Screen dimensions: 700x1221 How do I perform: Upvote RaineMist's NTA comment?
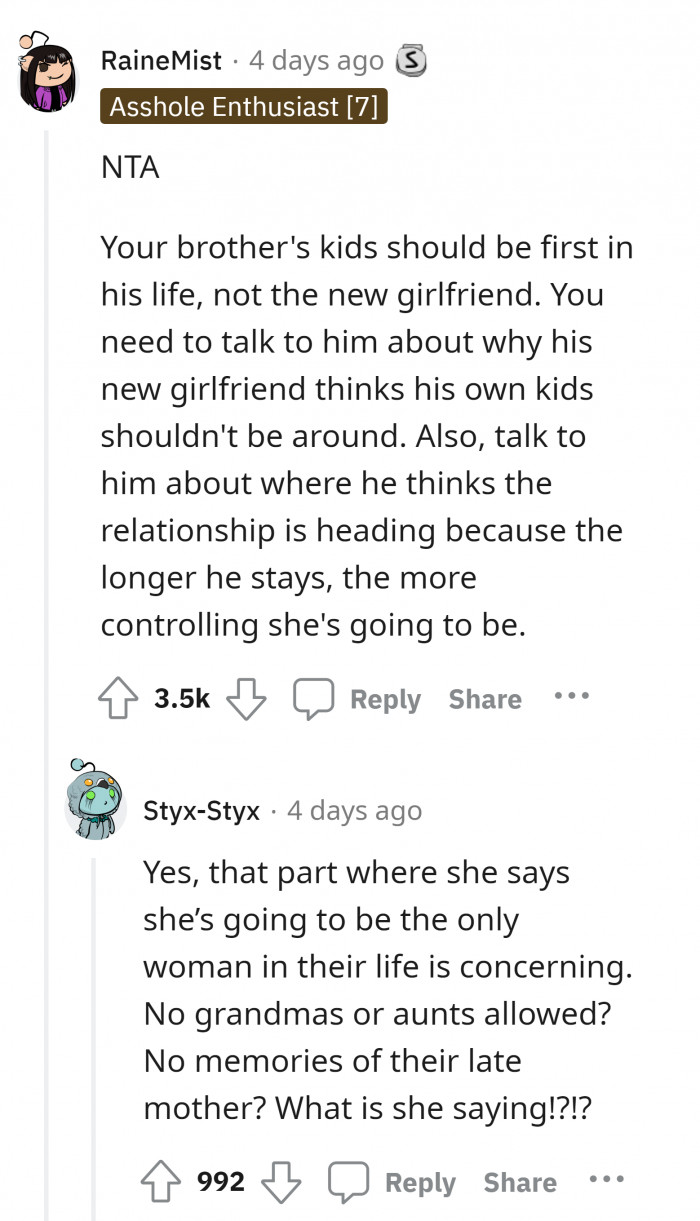coord(119,698)
